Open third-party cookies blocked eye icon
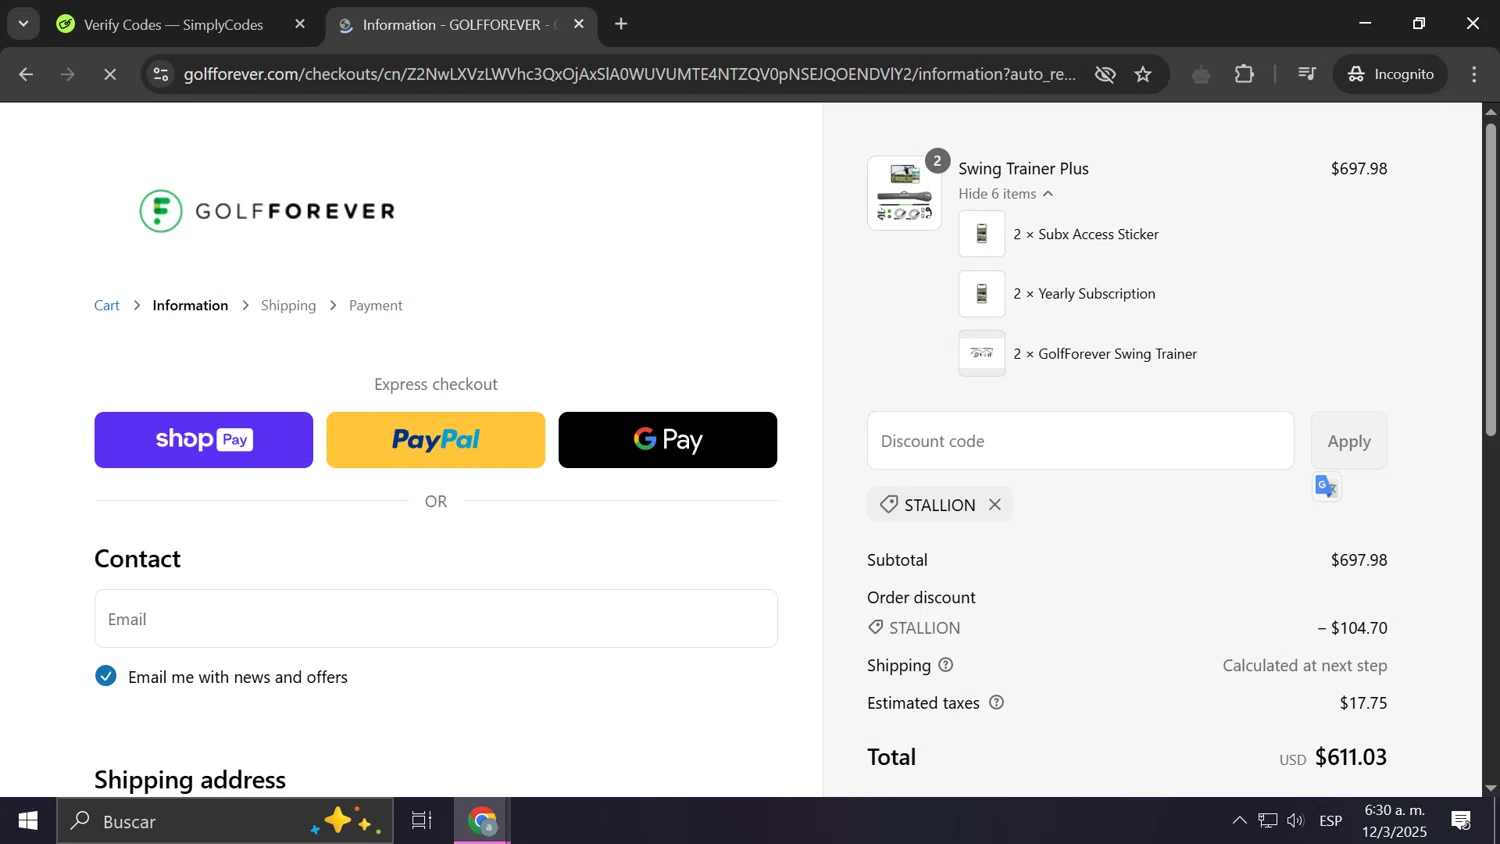Image resolution: width=1500 pixels, height=844 pixels. [x=1105, y=74]
